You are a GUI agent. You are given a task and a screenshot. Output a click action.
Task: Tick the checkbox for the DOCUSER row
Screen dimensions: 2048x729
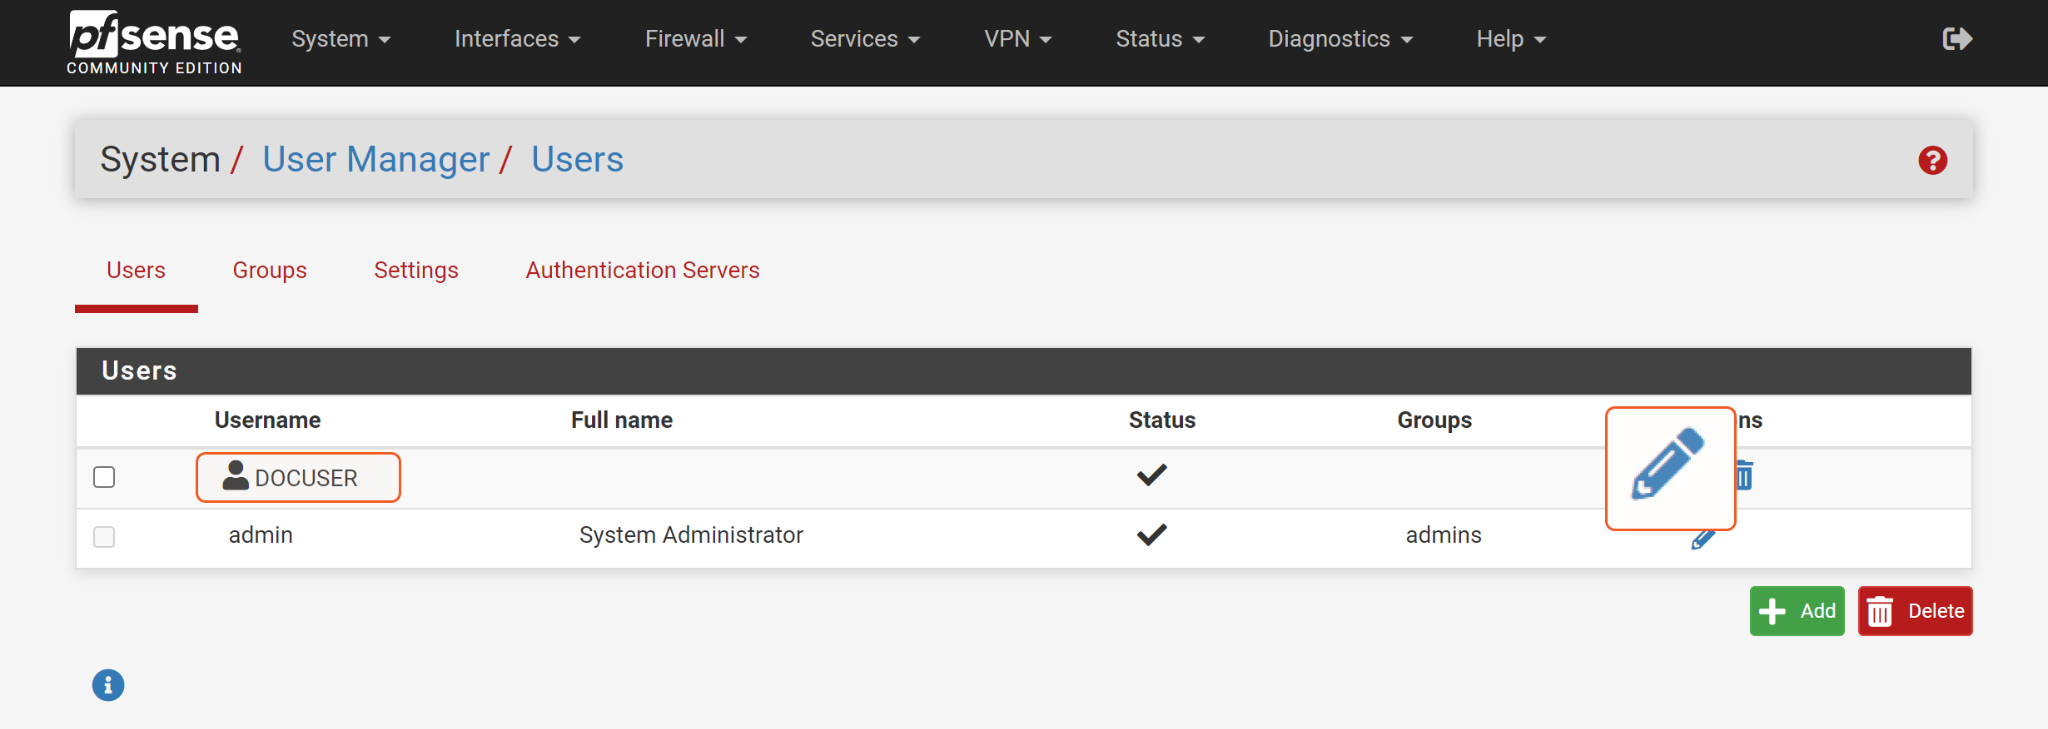(x=104, y=477)
